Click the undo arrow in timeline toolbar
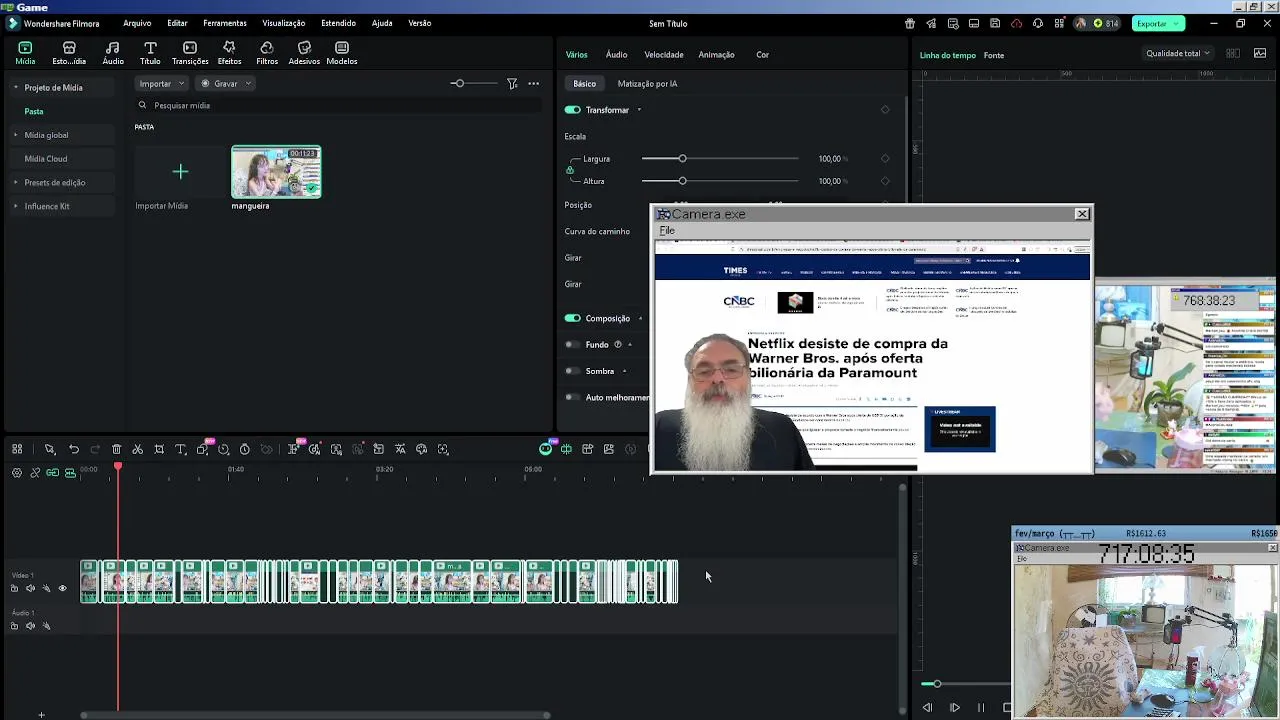This screenshot has width=1280, height=720. pos(74,450)
